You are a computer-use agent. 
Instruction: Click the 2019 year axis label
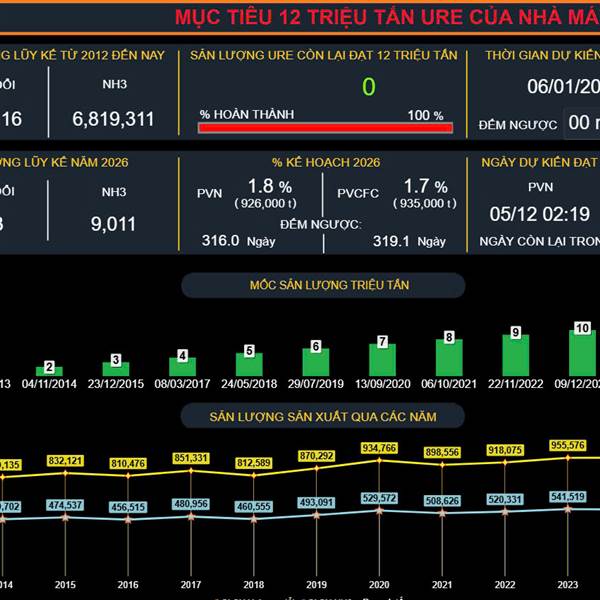point(316,585)
